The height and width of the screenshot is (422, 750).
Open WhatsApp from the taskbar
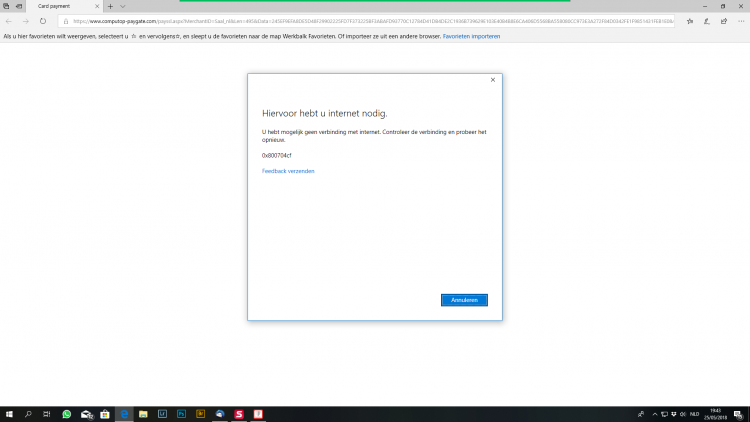tap(67, 414)
